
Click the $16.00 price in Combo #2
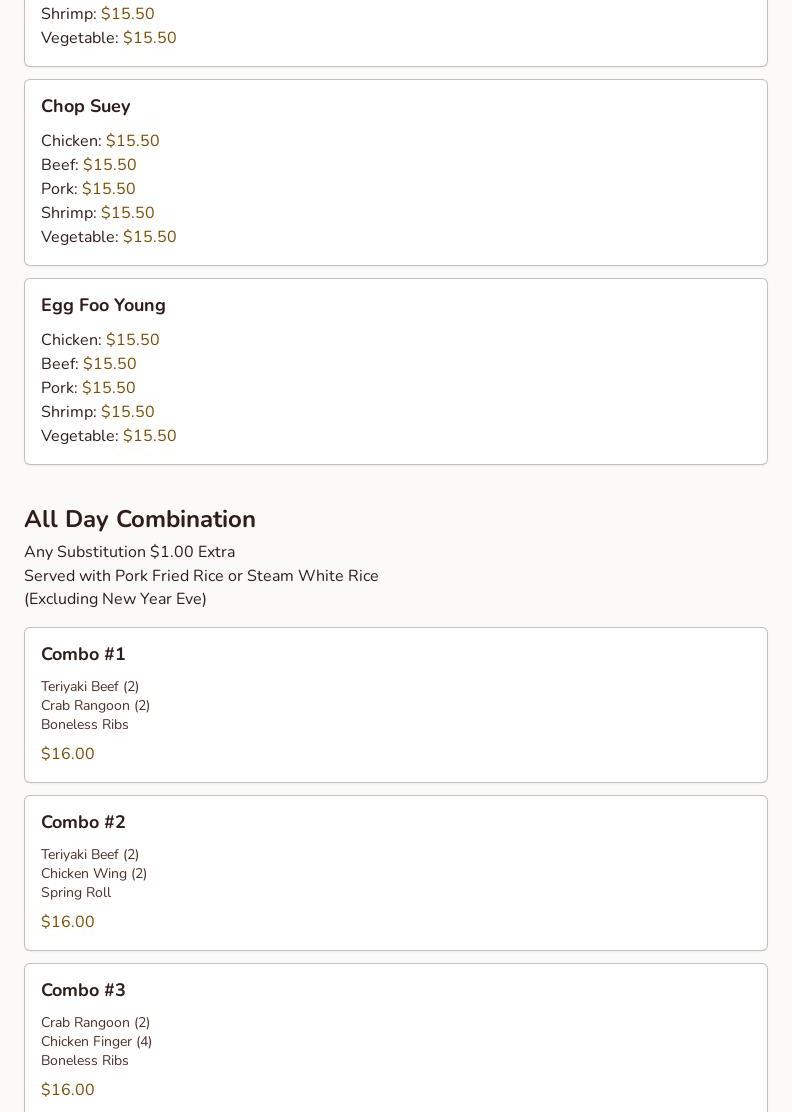tap(68, 922)
